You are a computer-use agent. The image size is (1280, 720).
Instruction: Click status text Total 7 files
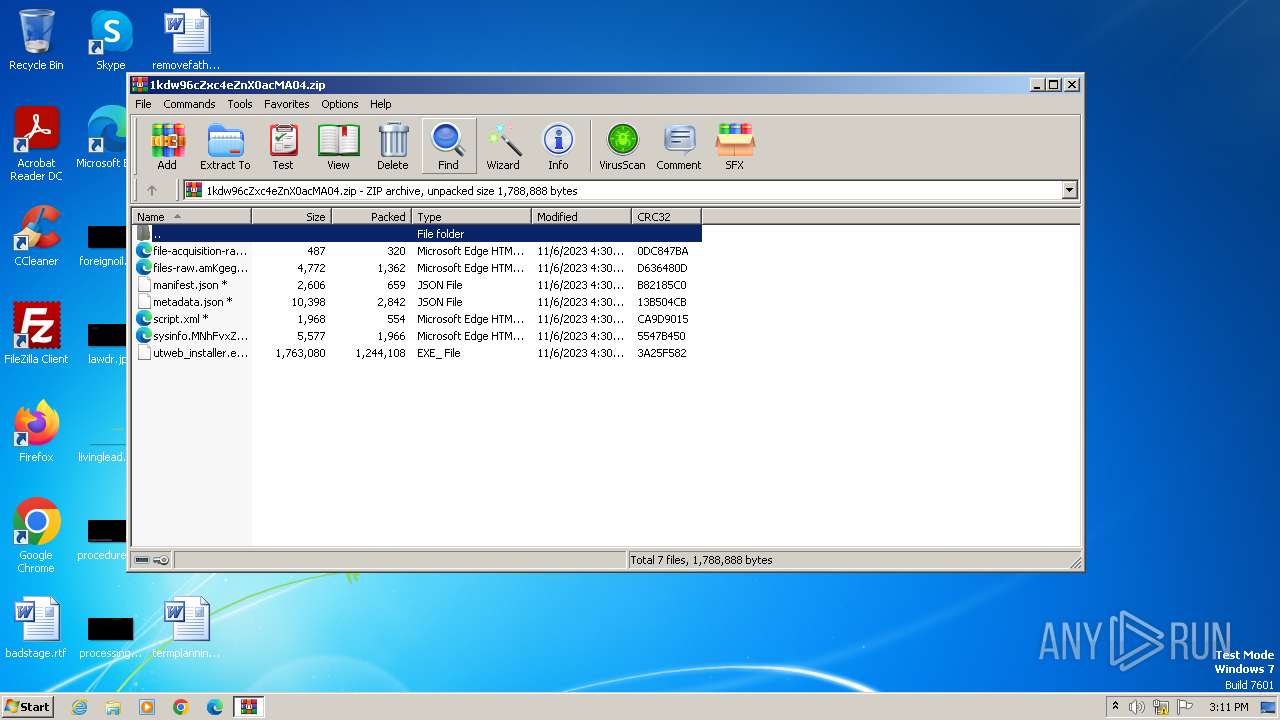701,560
